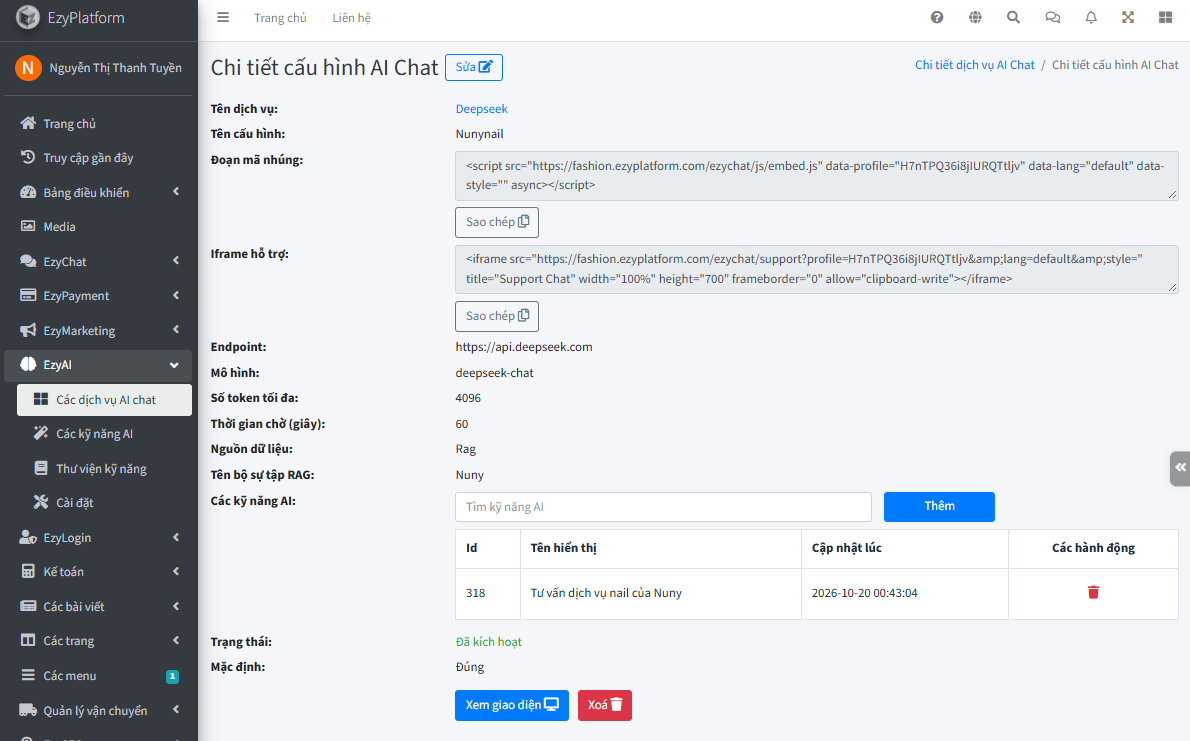Image resolution: width=1190 pixels, height=741 pixels.
Task: Copy the iframe code with Sao chép
Action: click(x=497, y=316)
